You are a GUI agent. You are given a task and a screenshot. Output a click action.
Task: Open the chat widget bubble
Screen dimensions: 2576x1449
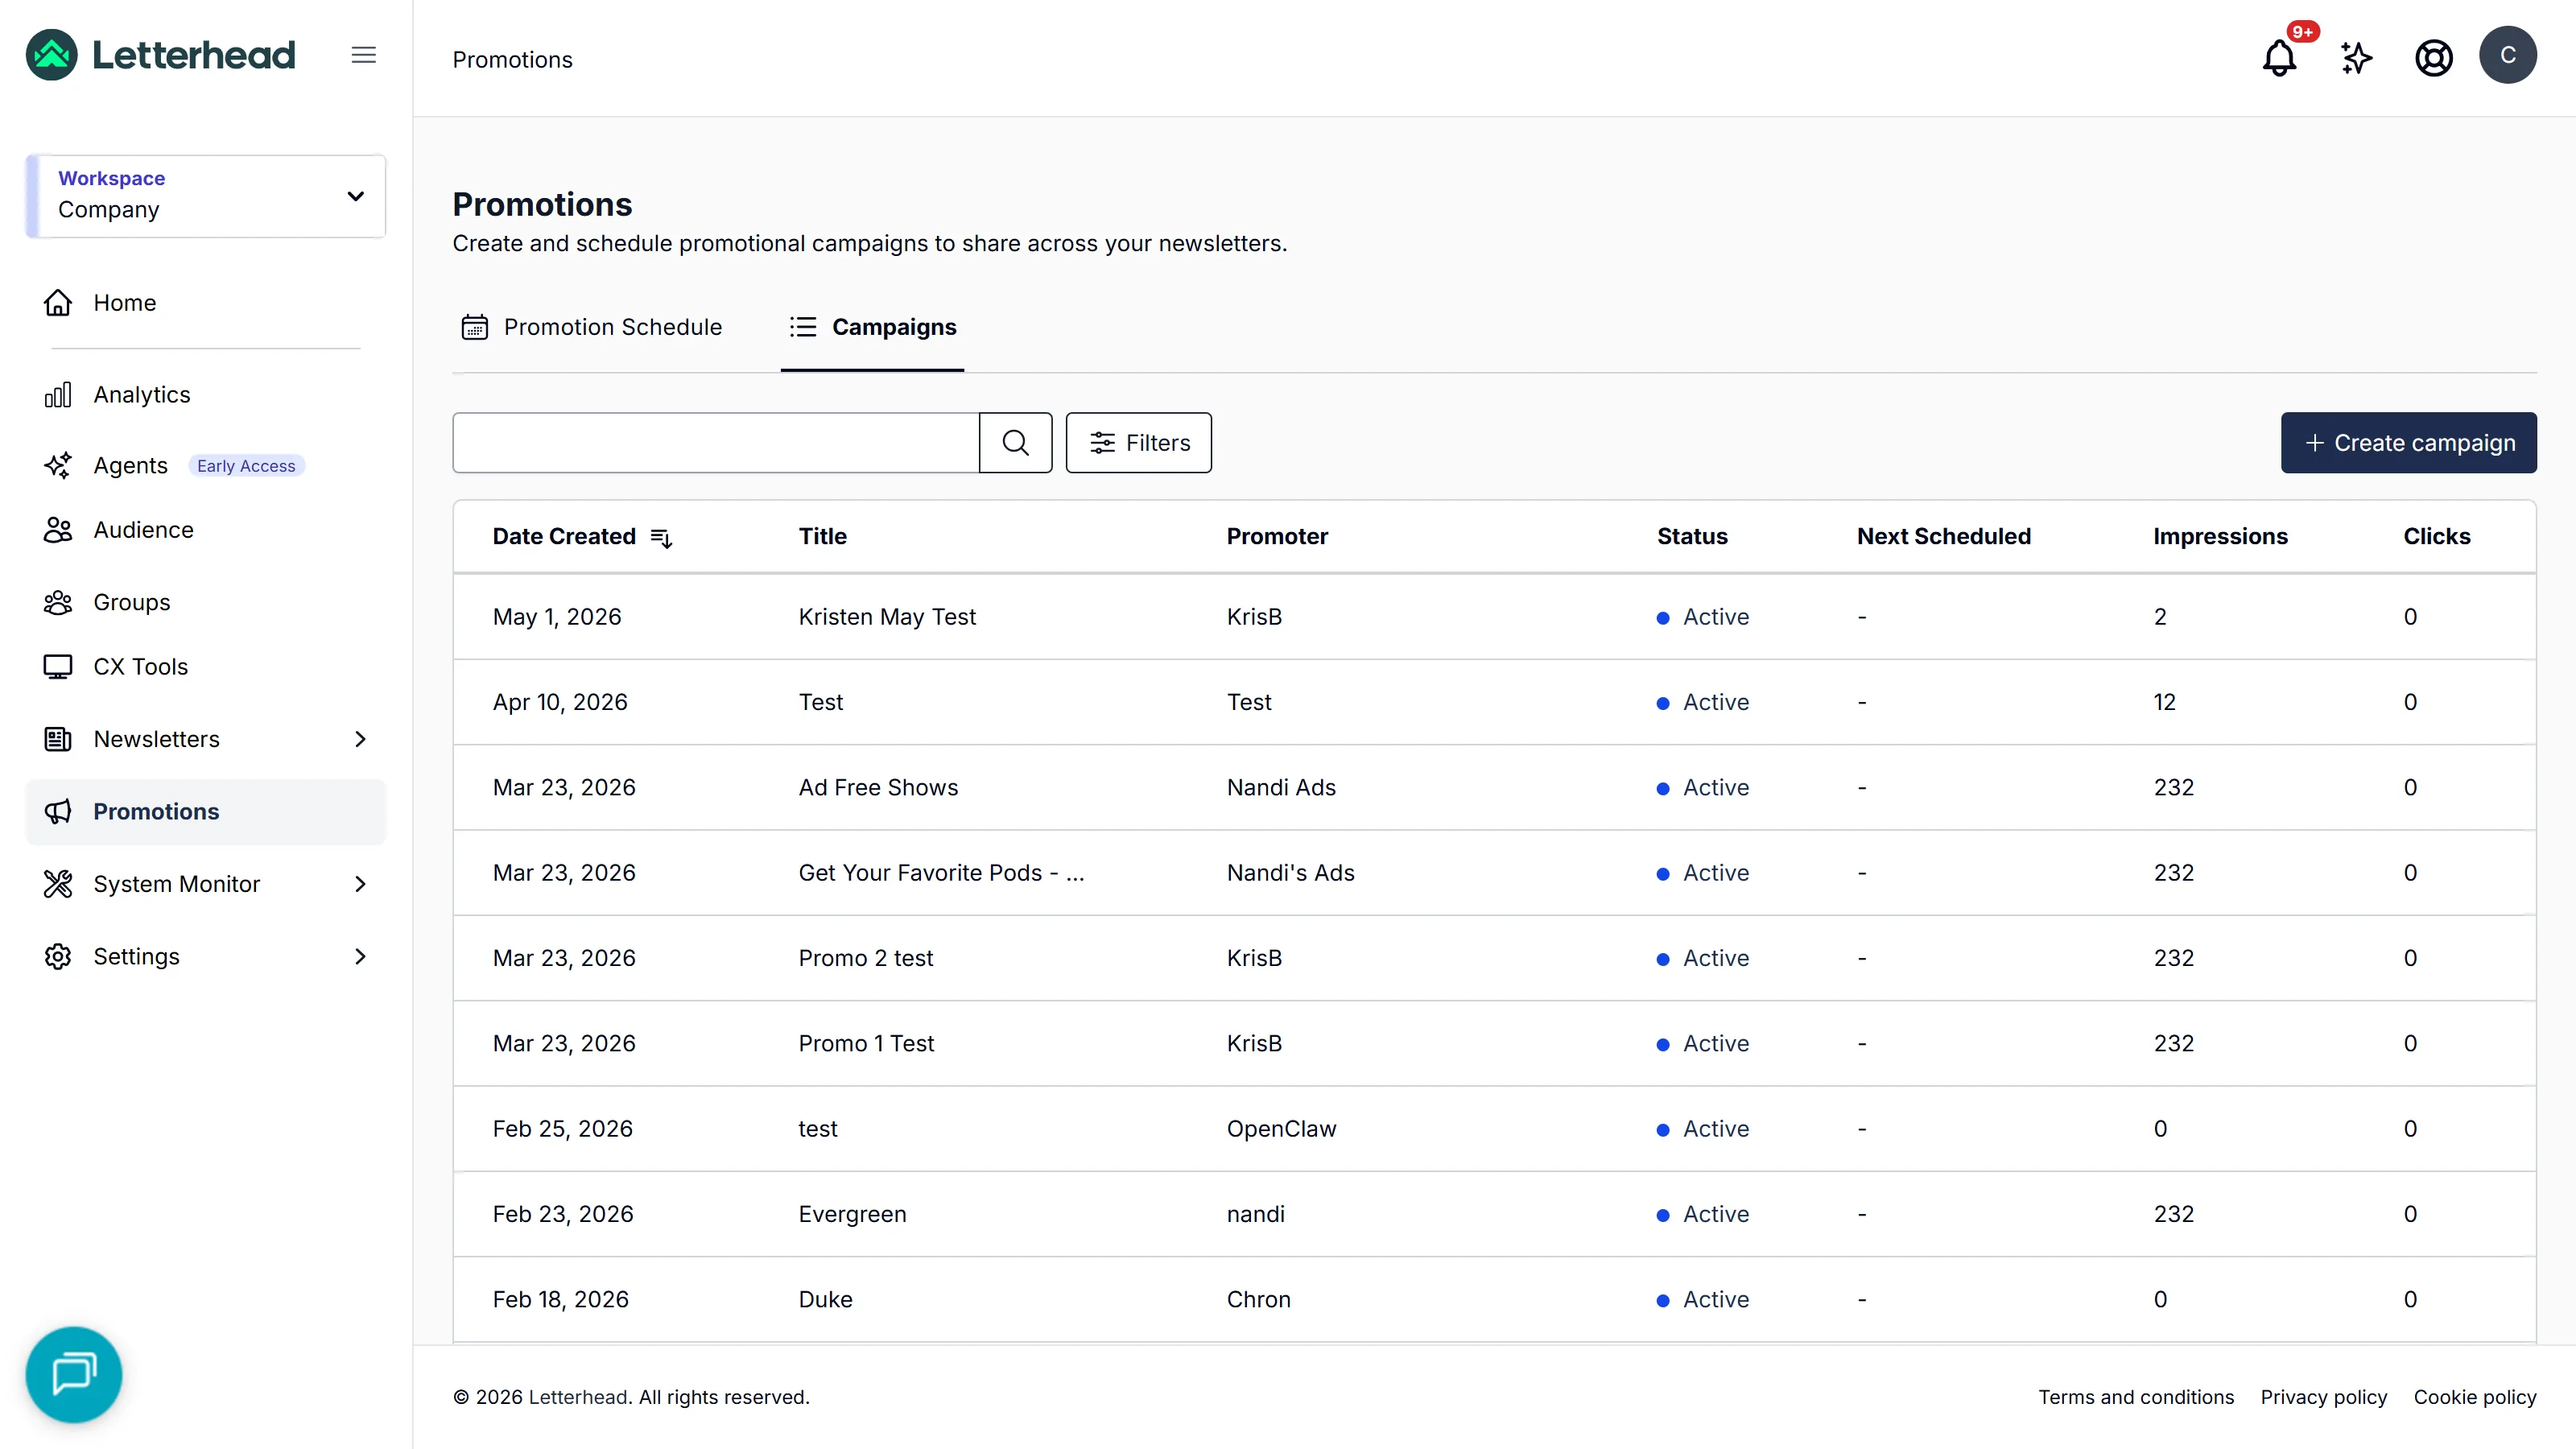[x=74, y=1374]
